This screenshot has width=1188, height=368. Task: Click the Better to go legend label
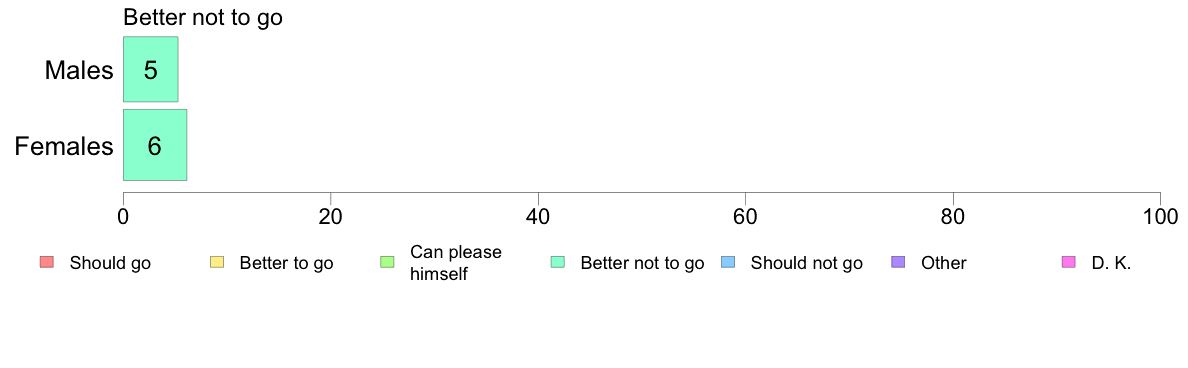pyautogui.click(x=286, y=264)
